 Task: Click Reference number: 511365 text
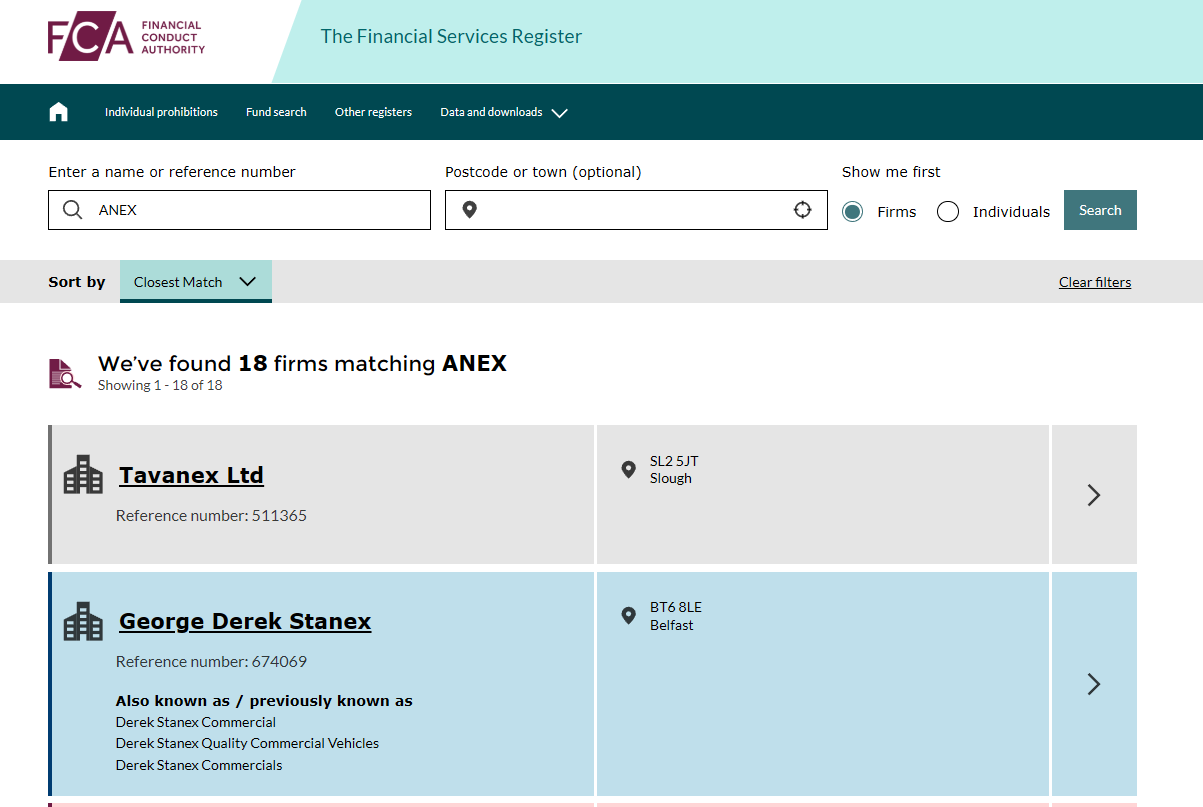(x=211, y=516)
